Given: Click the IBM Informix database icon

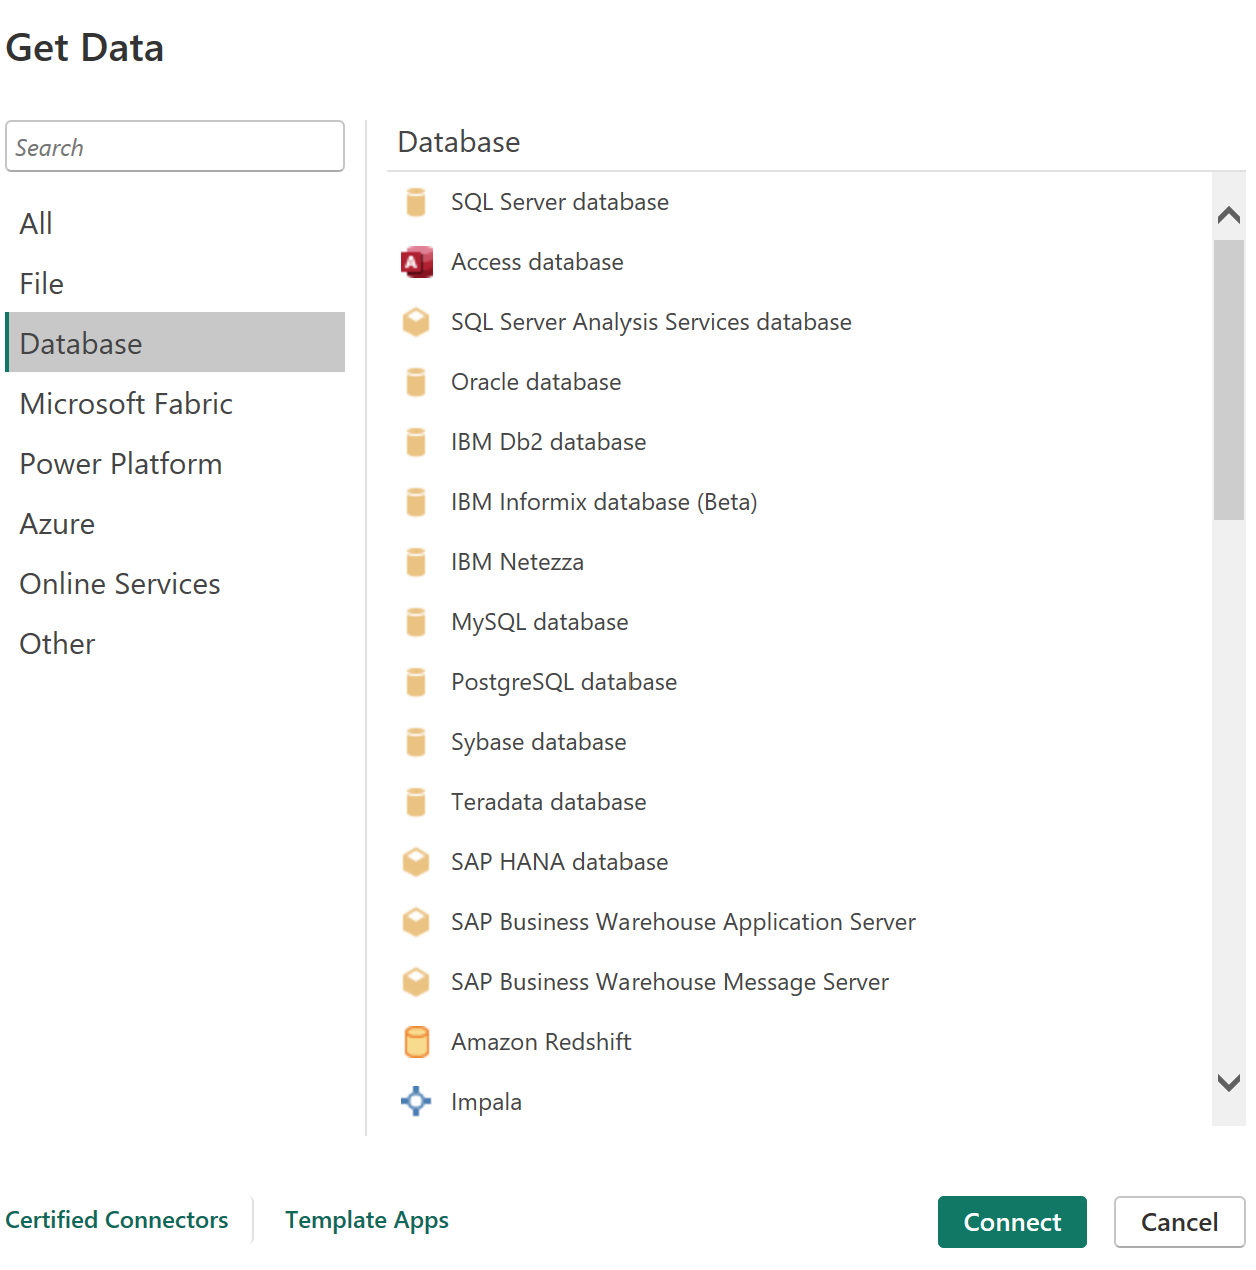Looking at the screenshot, I should [x=416, y=502].
